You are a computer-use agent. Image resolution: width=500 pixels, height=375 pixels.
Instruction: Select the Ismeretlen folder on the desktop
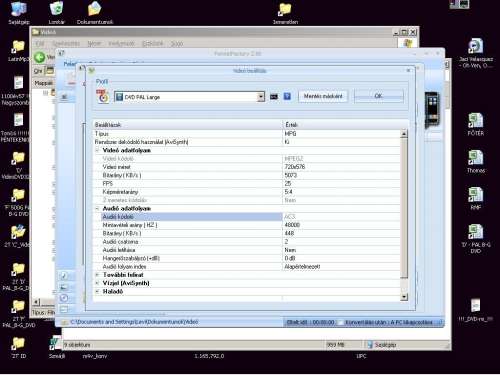tap(285, 13)
